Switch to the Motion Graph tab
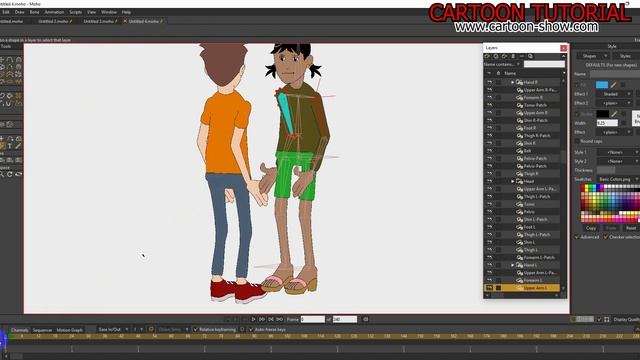 [x=69, y=330]
